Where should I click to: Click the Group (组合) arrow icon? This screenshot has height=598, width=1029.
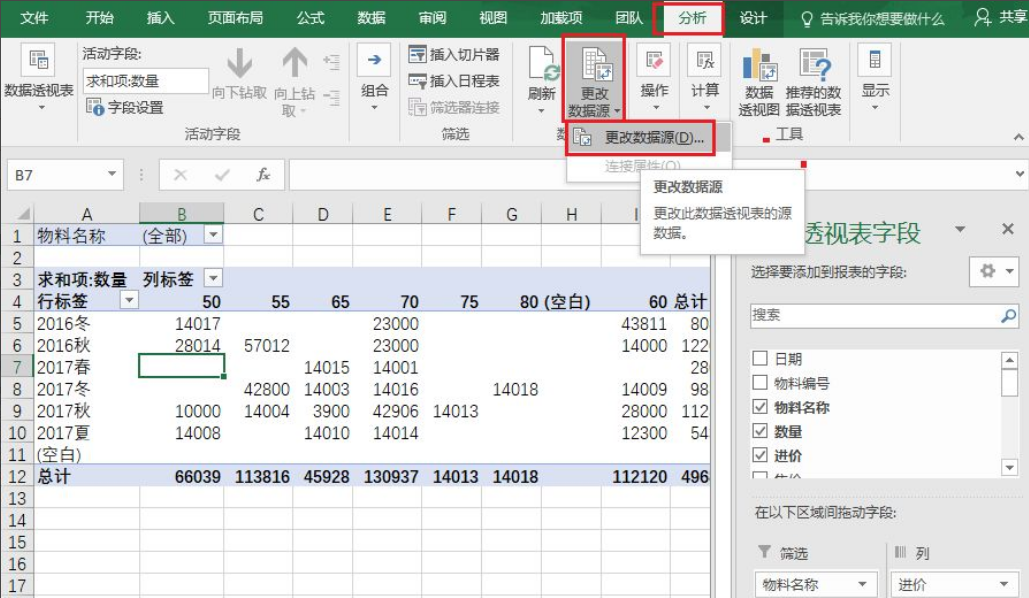374,61
